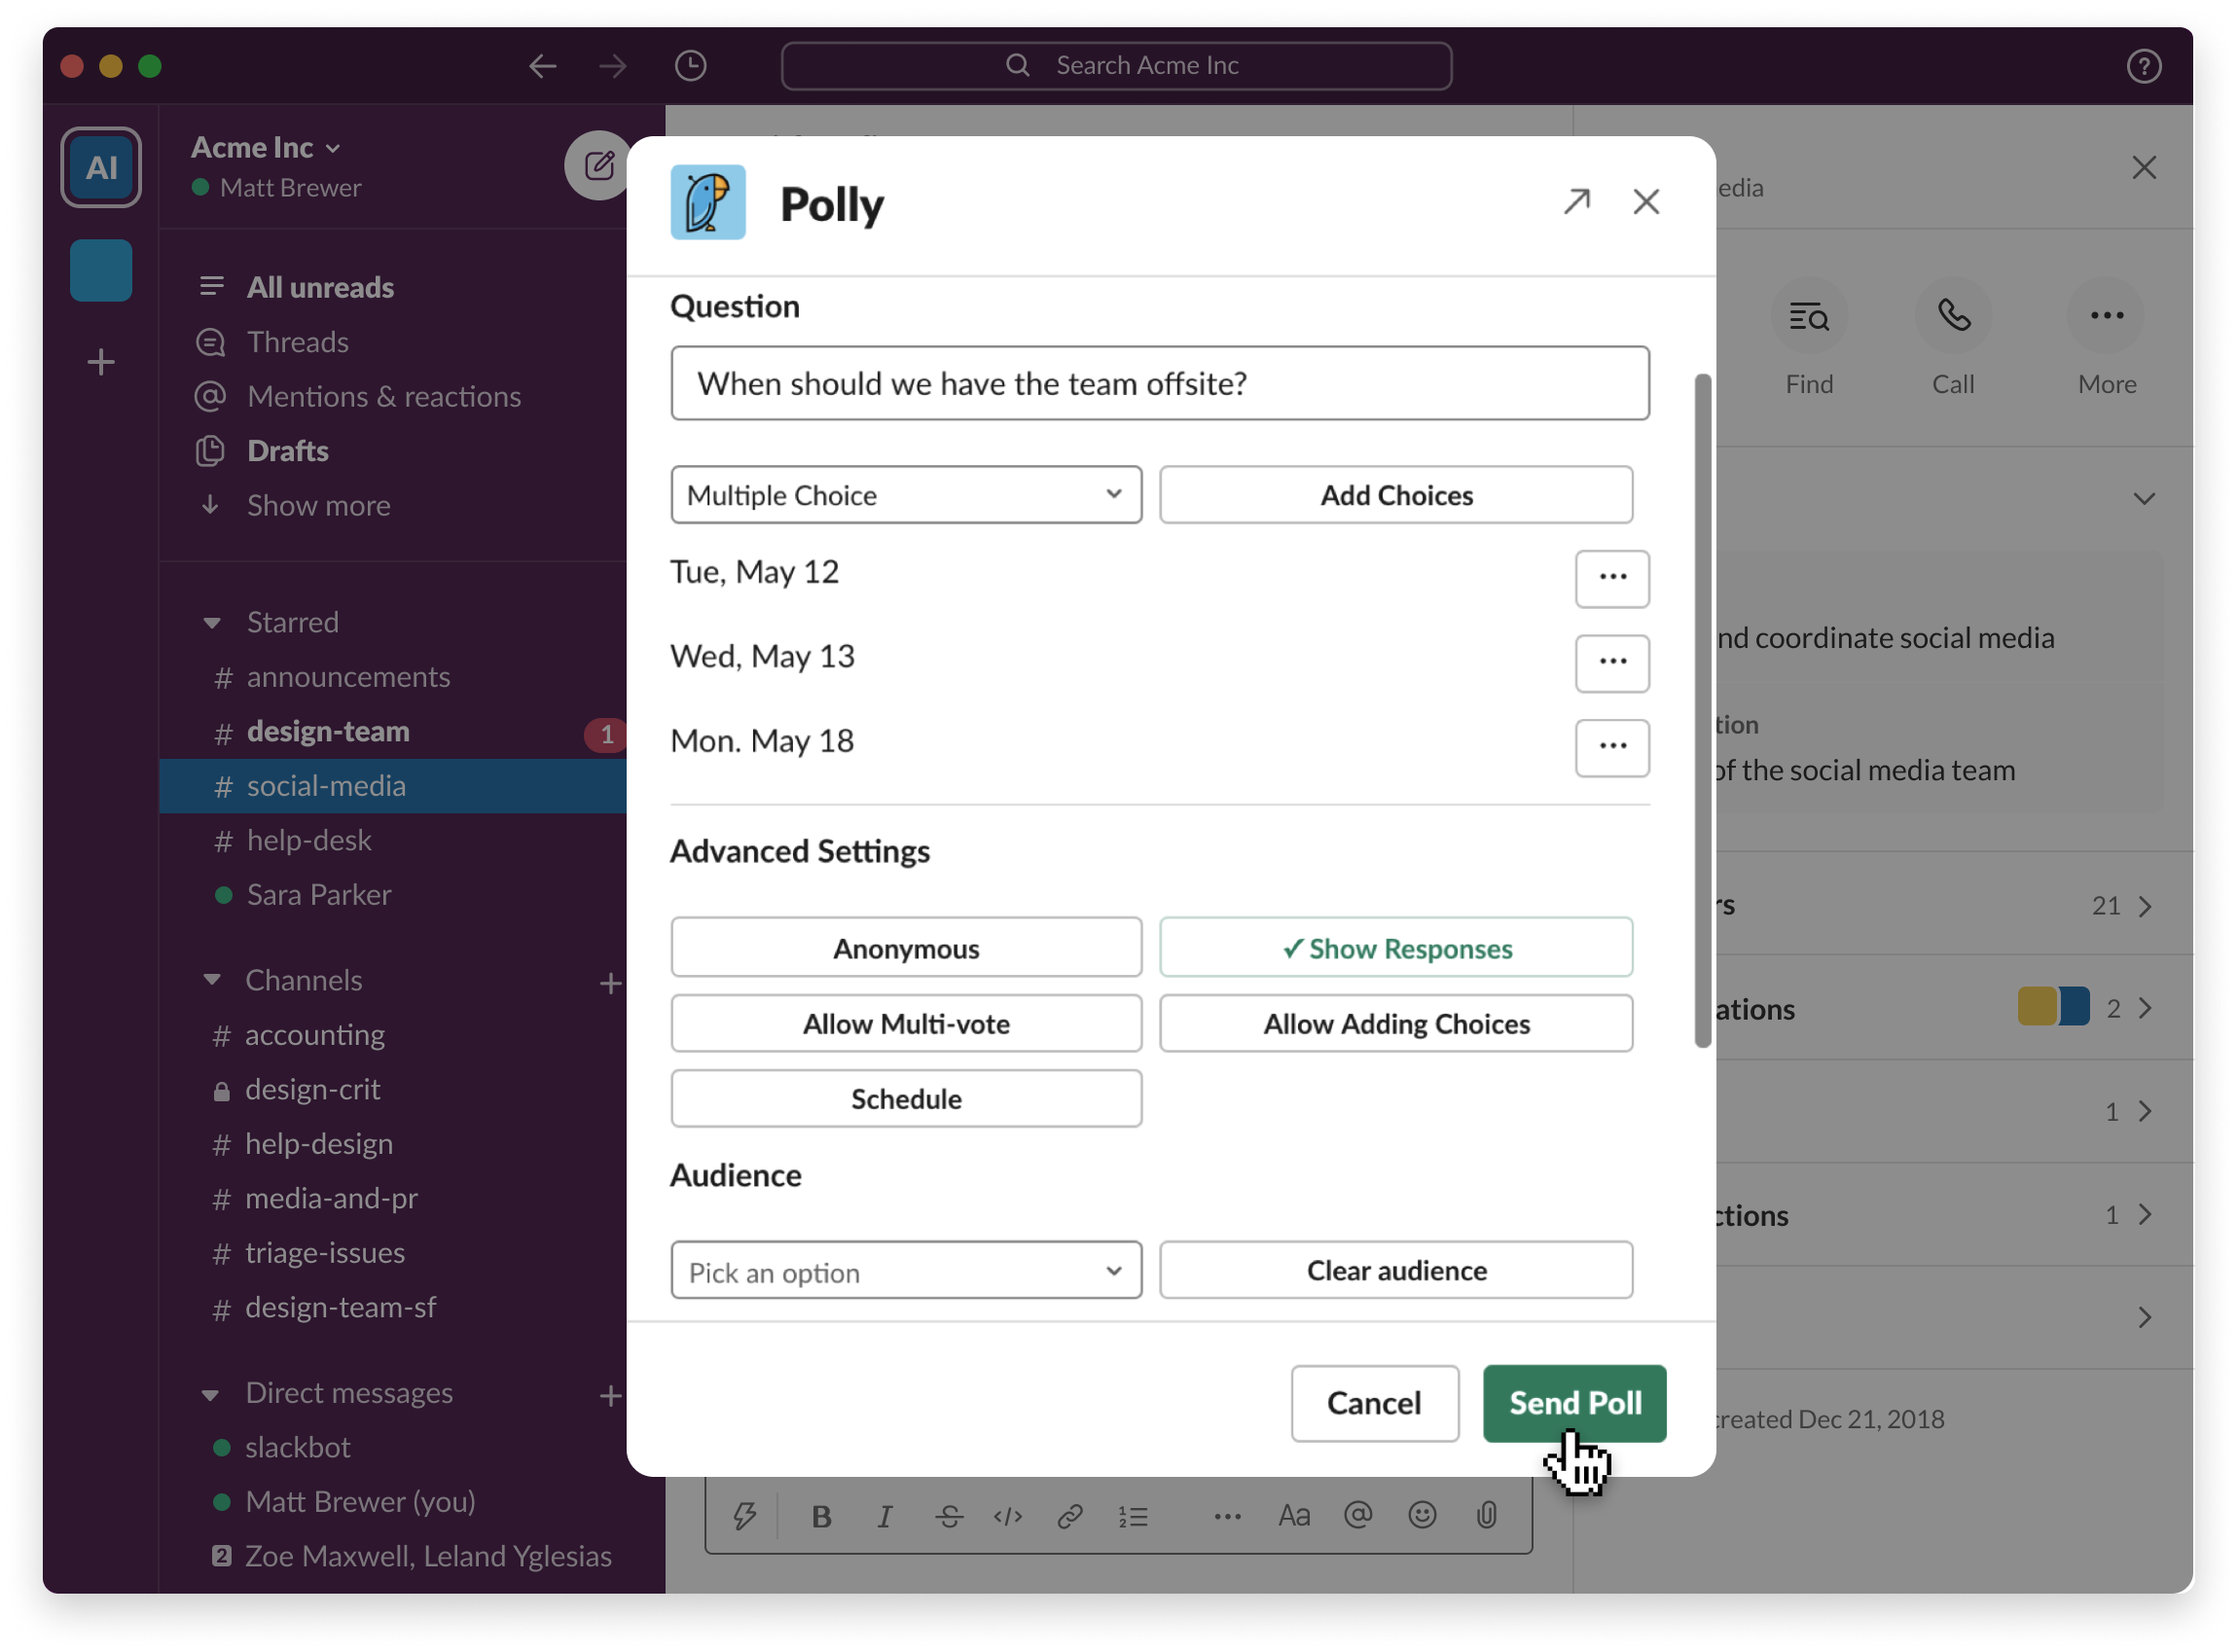This screenshot has height=1652, width=2238.
Task: Click the lightning shortcuts icon in composer
Action: pyautogui.click(x=744, y=1516)
